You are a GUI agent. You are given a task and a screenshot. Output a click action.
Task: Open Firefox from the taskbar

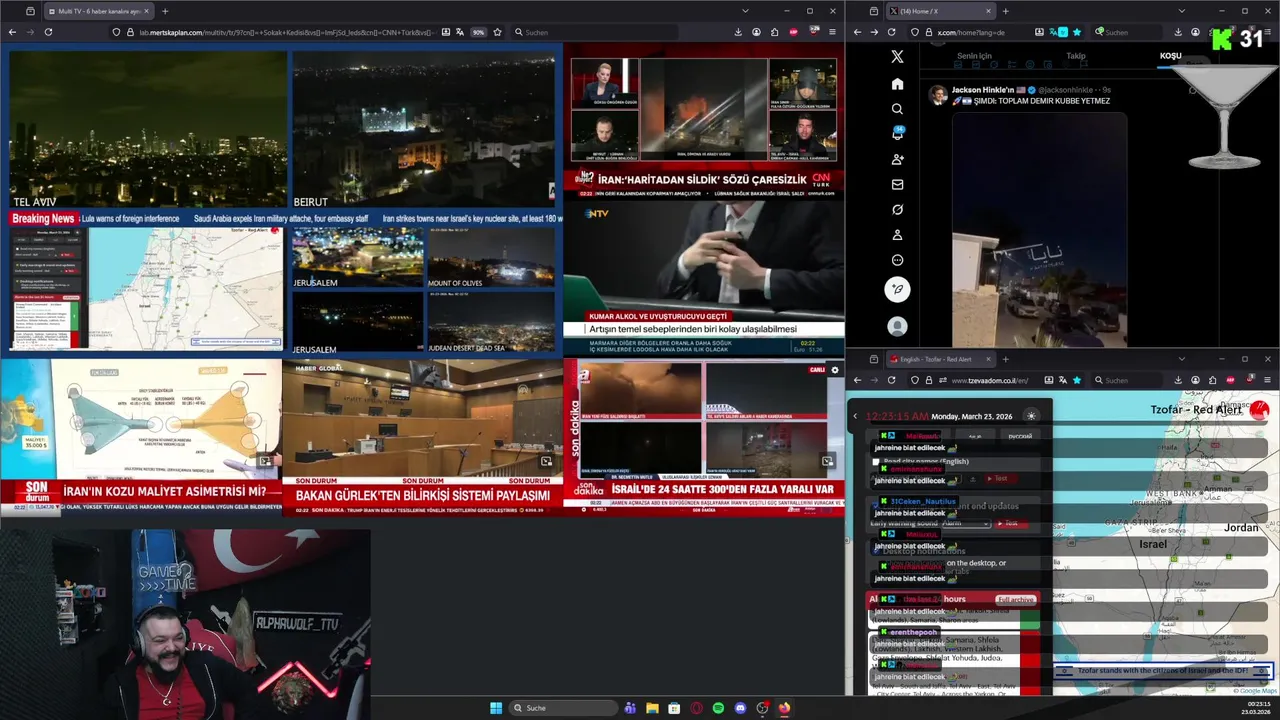pyautogui.click(x=784, y=708)
